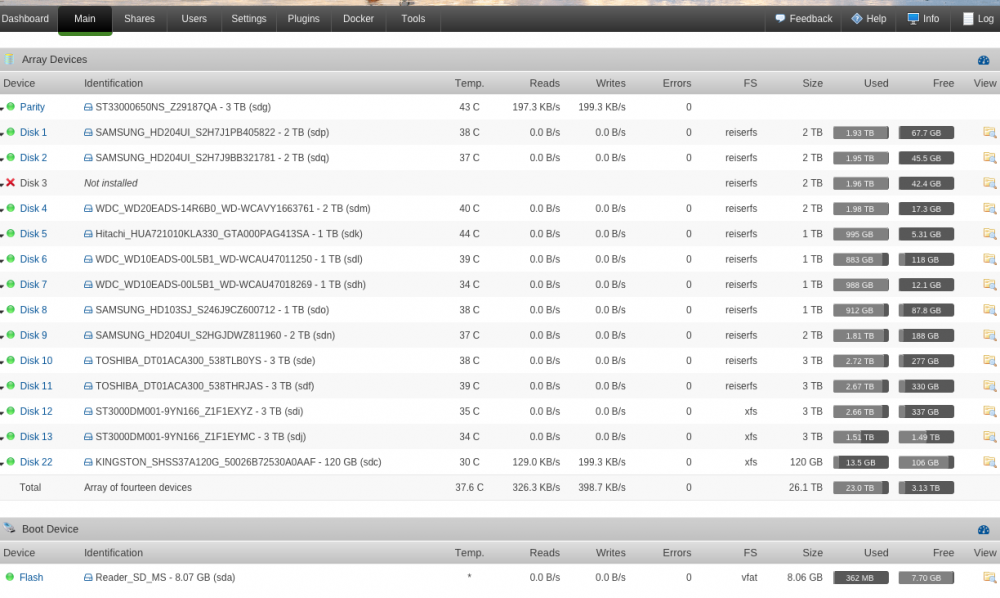
Task: Click green status ball for Flash
Action: pos(10,577)
